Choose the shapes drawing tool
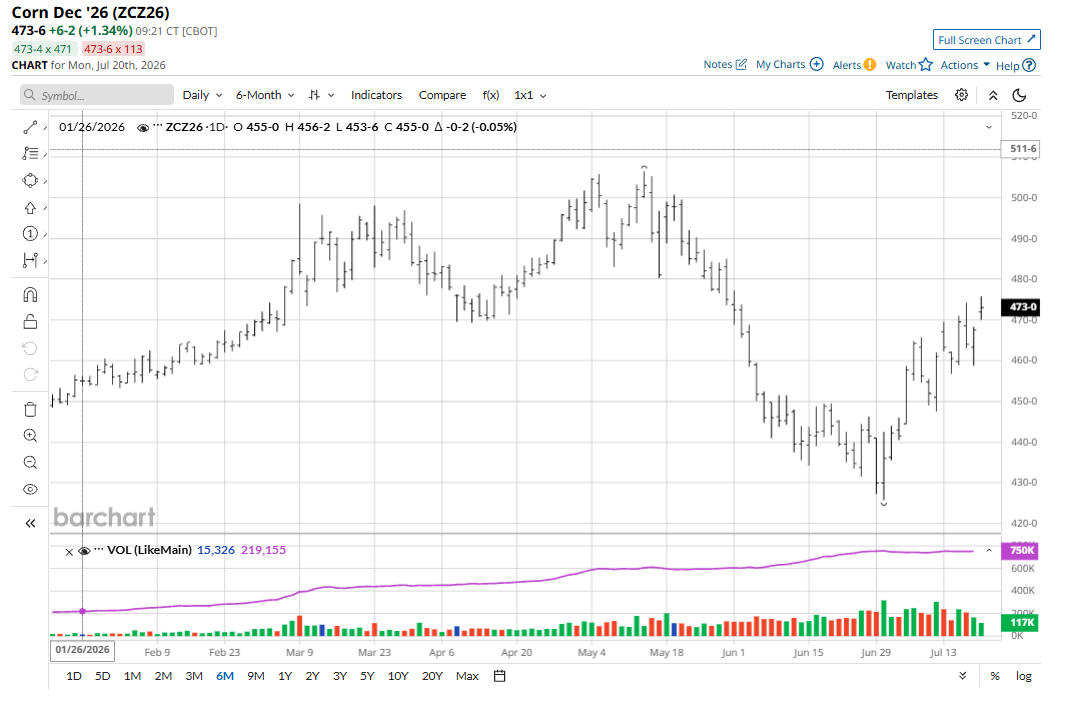 (x=30, y=181)
